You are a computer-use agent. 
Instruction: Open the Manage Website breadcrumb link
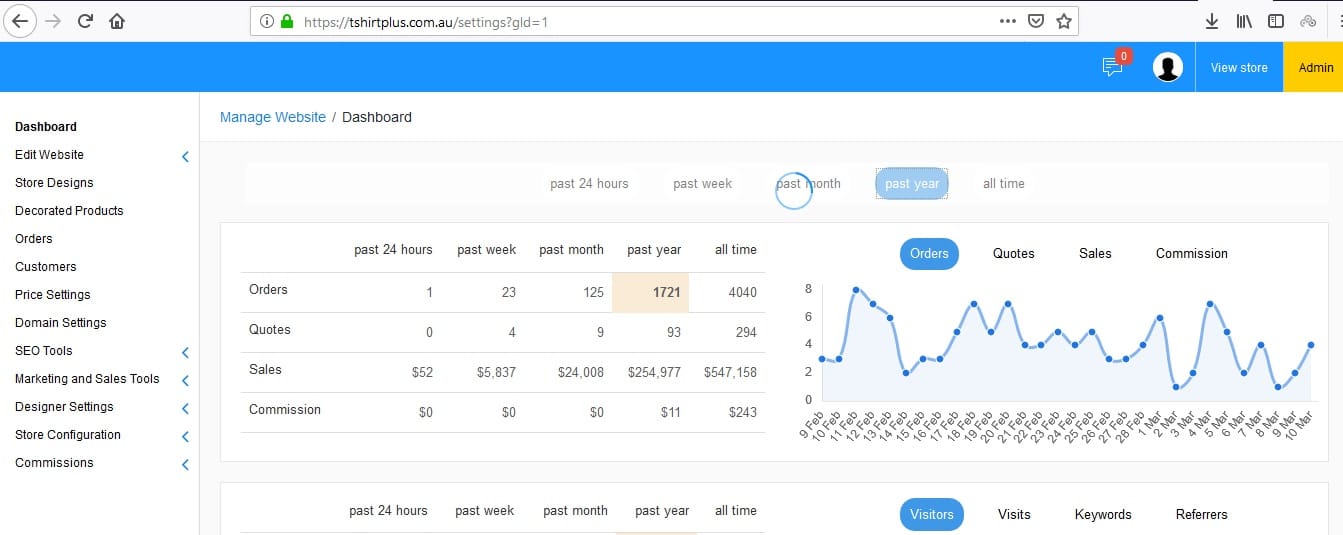(x=273, y=117)
